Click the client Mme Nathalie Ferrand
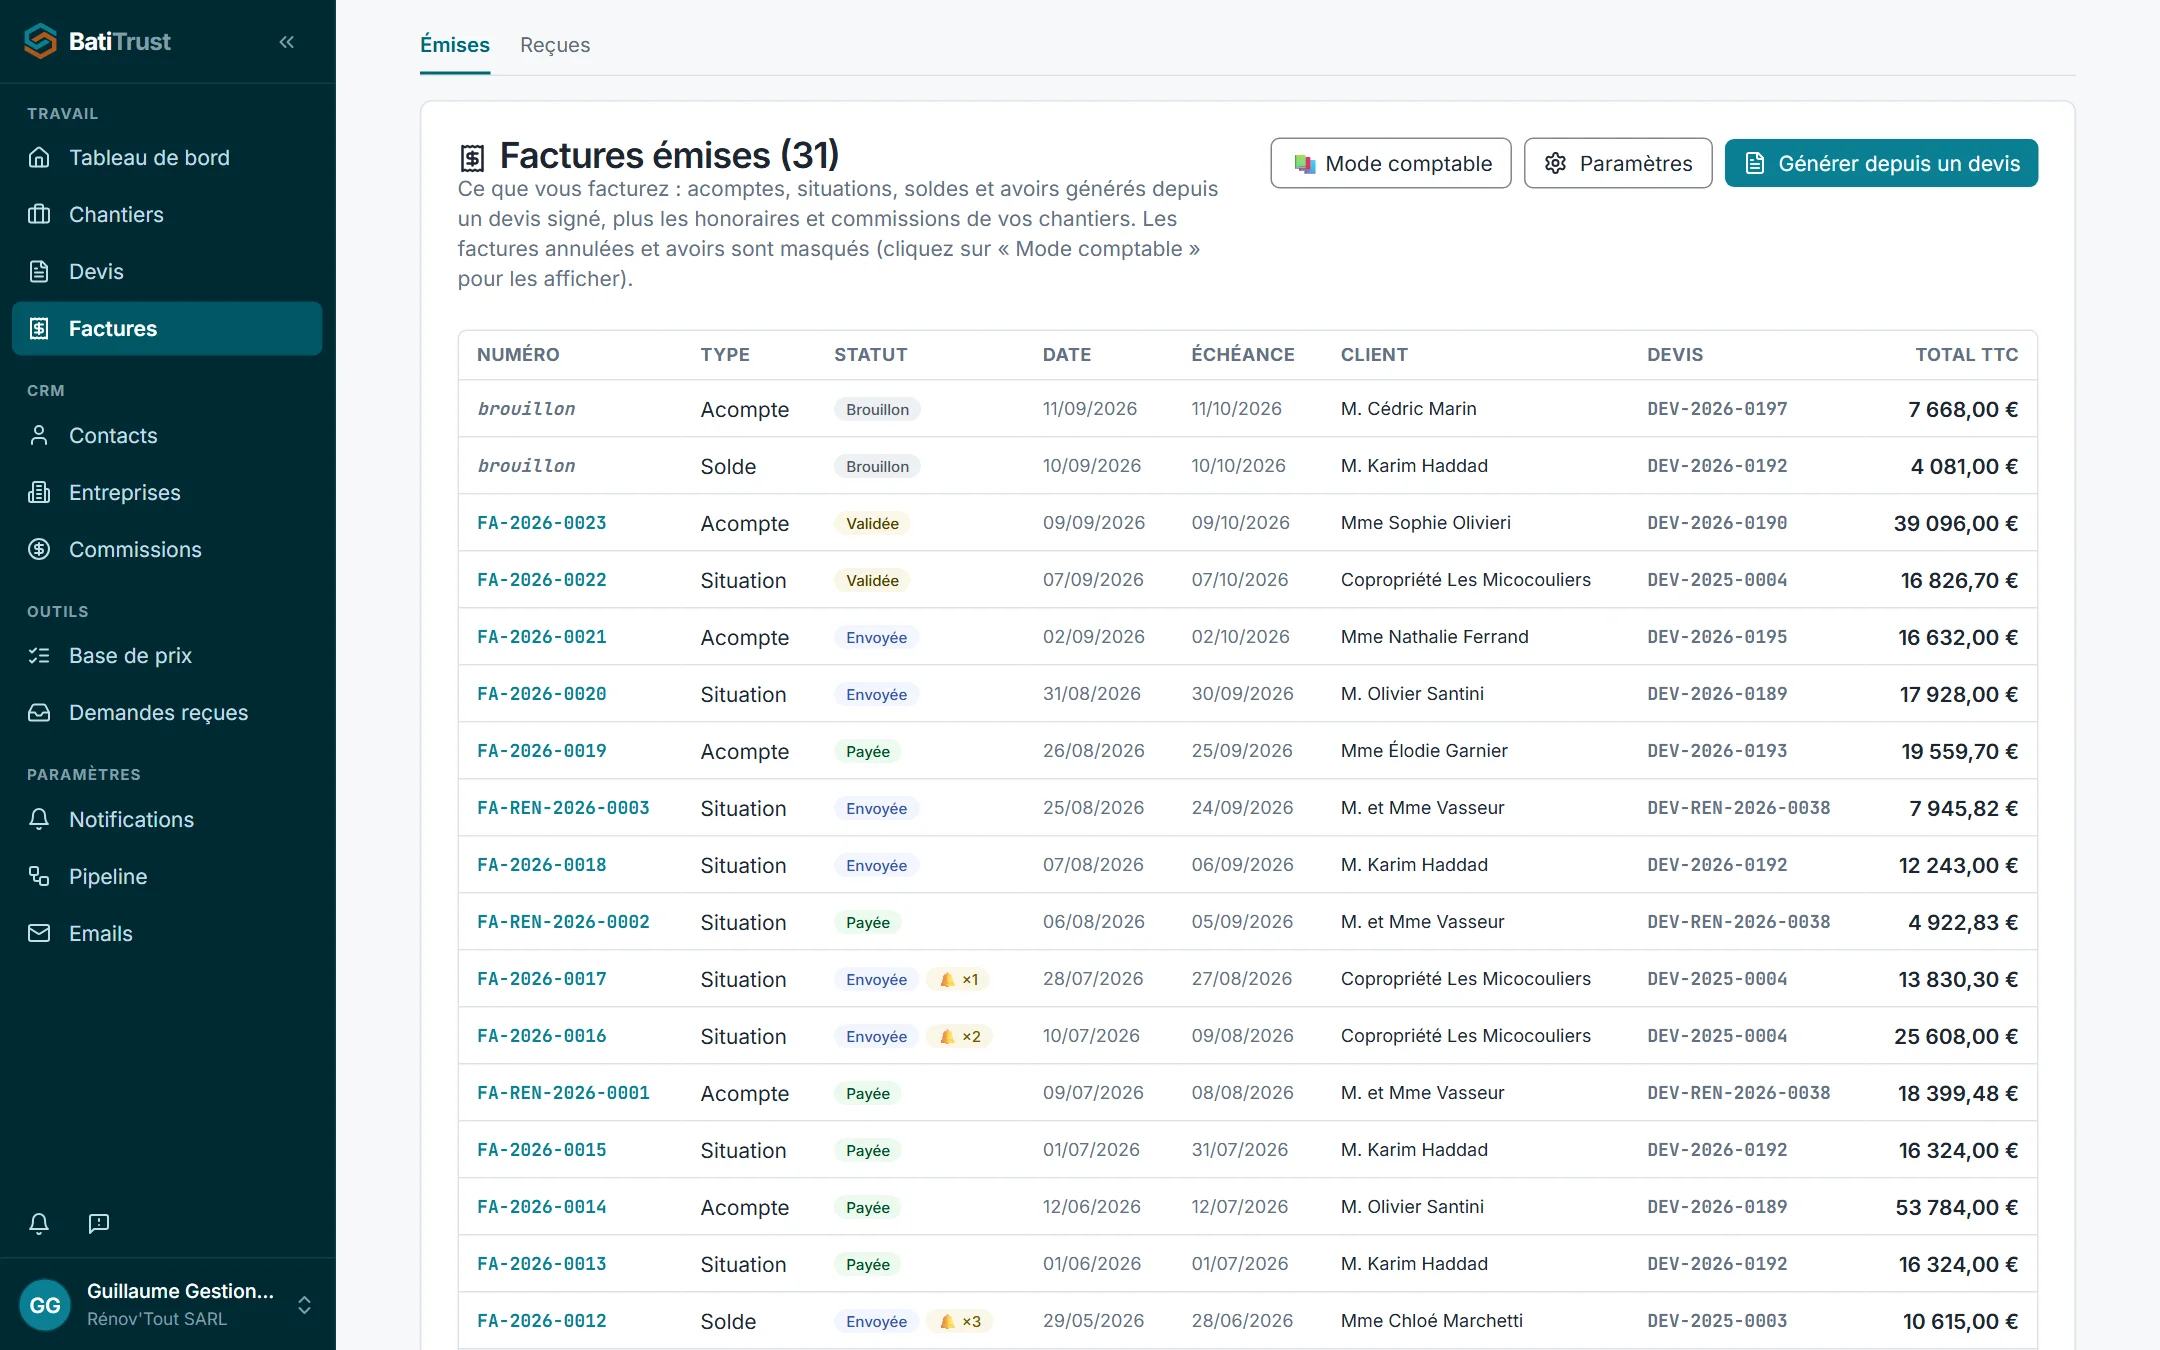The image size is (2160, 1350). [x=1434, y=637]
